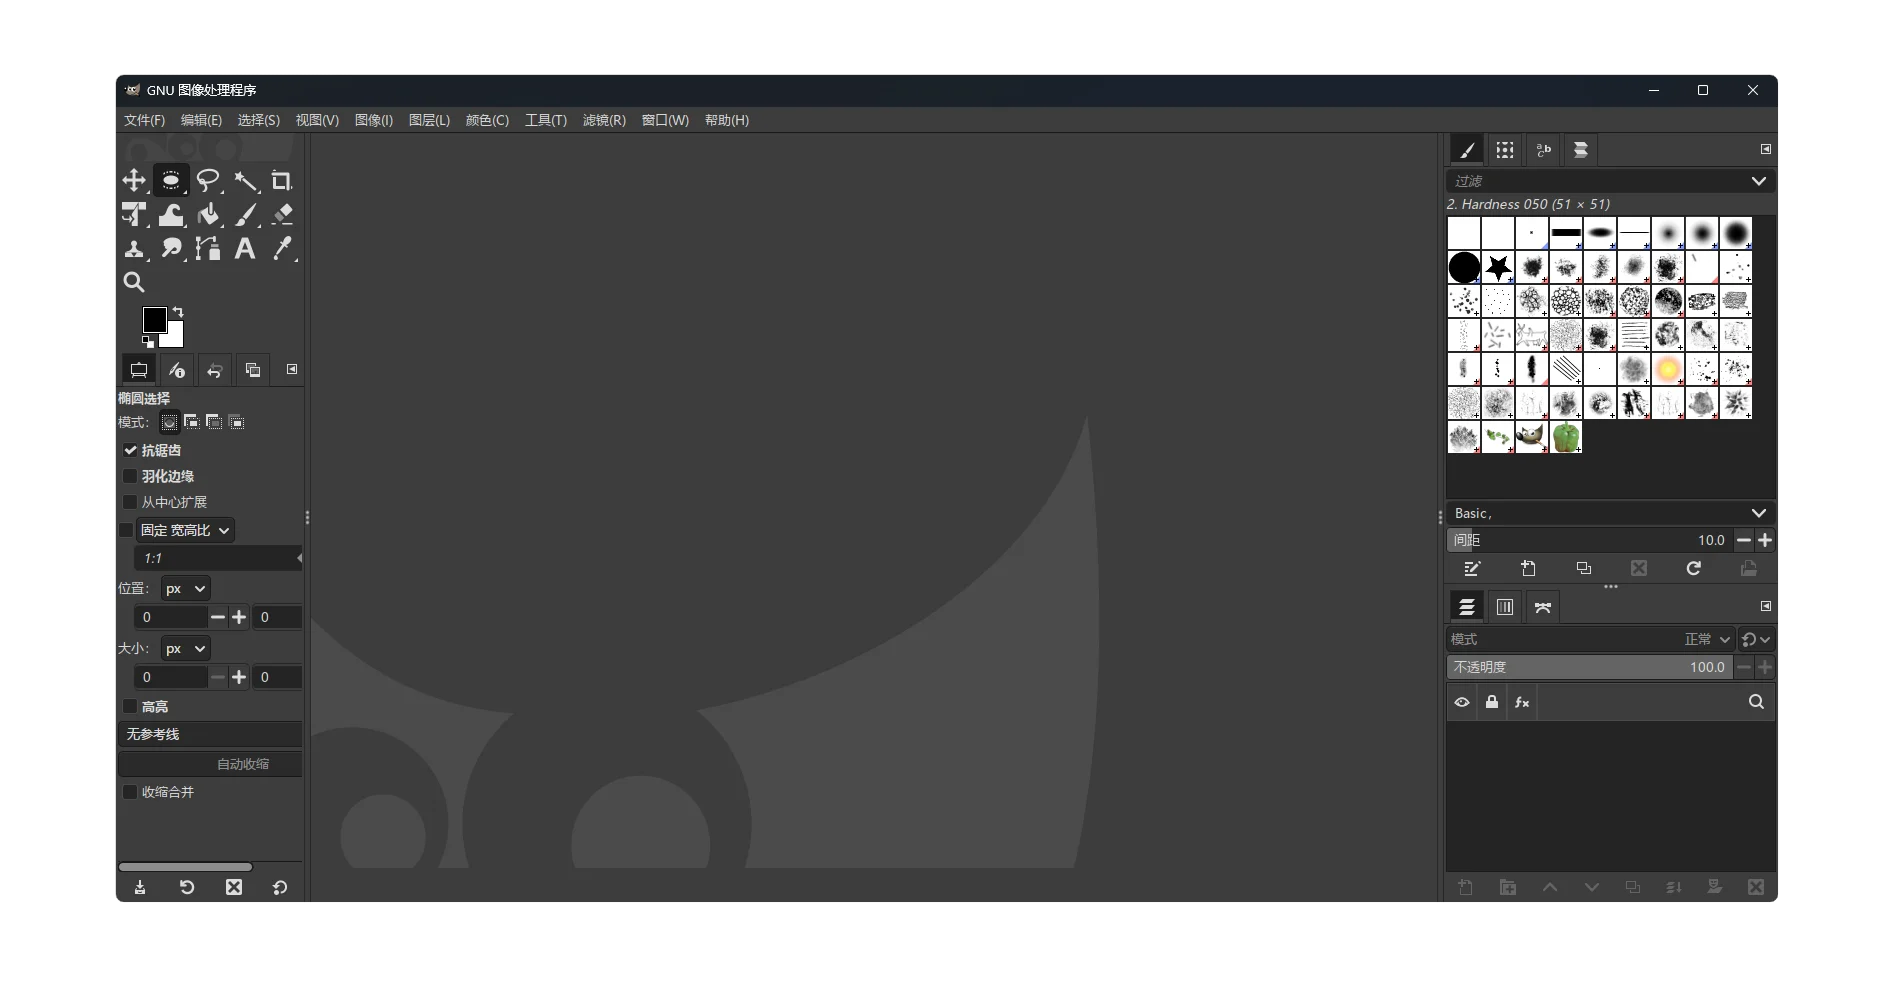This screenshot has height=984, width=1898.
Task: Choose subtract from selection mode
Action: click(x=214, y=422)
